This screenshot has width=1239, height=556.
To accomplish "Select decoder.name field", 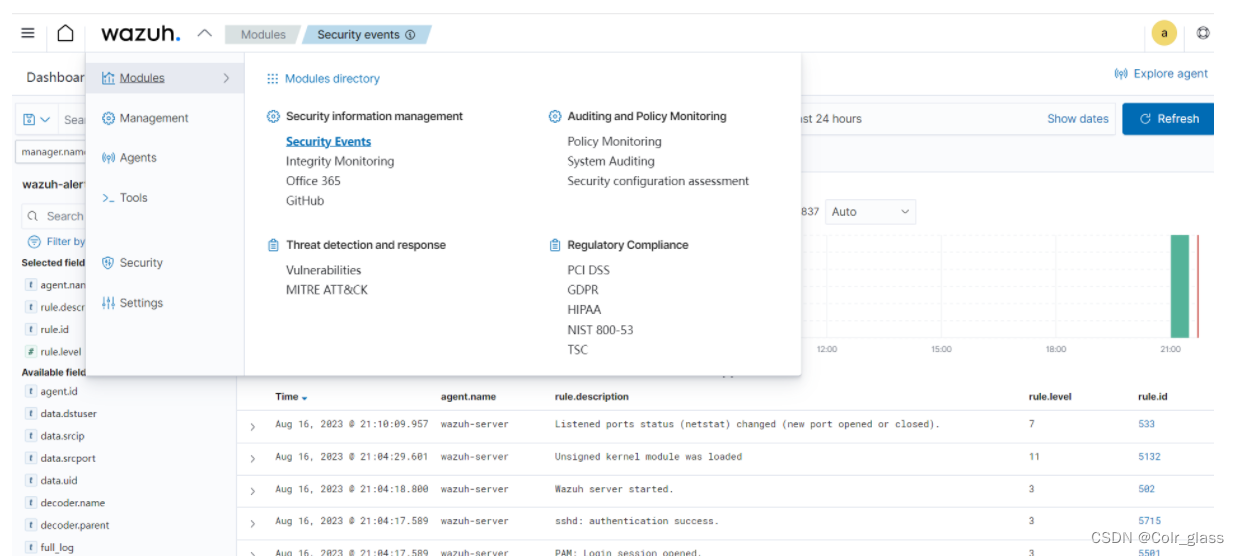I will [x=72, y=503].
